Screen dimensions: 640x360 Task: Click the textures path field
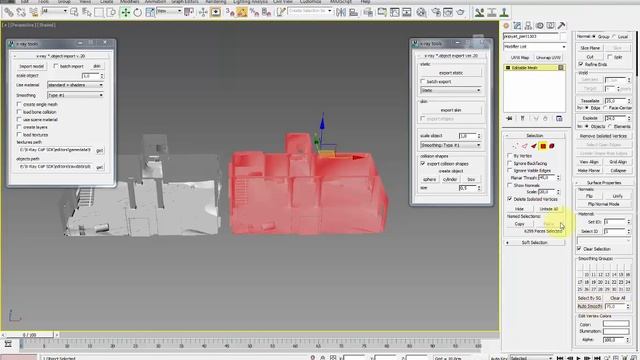[x=55, y=150]
